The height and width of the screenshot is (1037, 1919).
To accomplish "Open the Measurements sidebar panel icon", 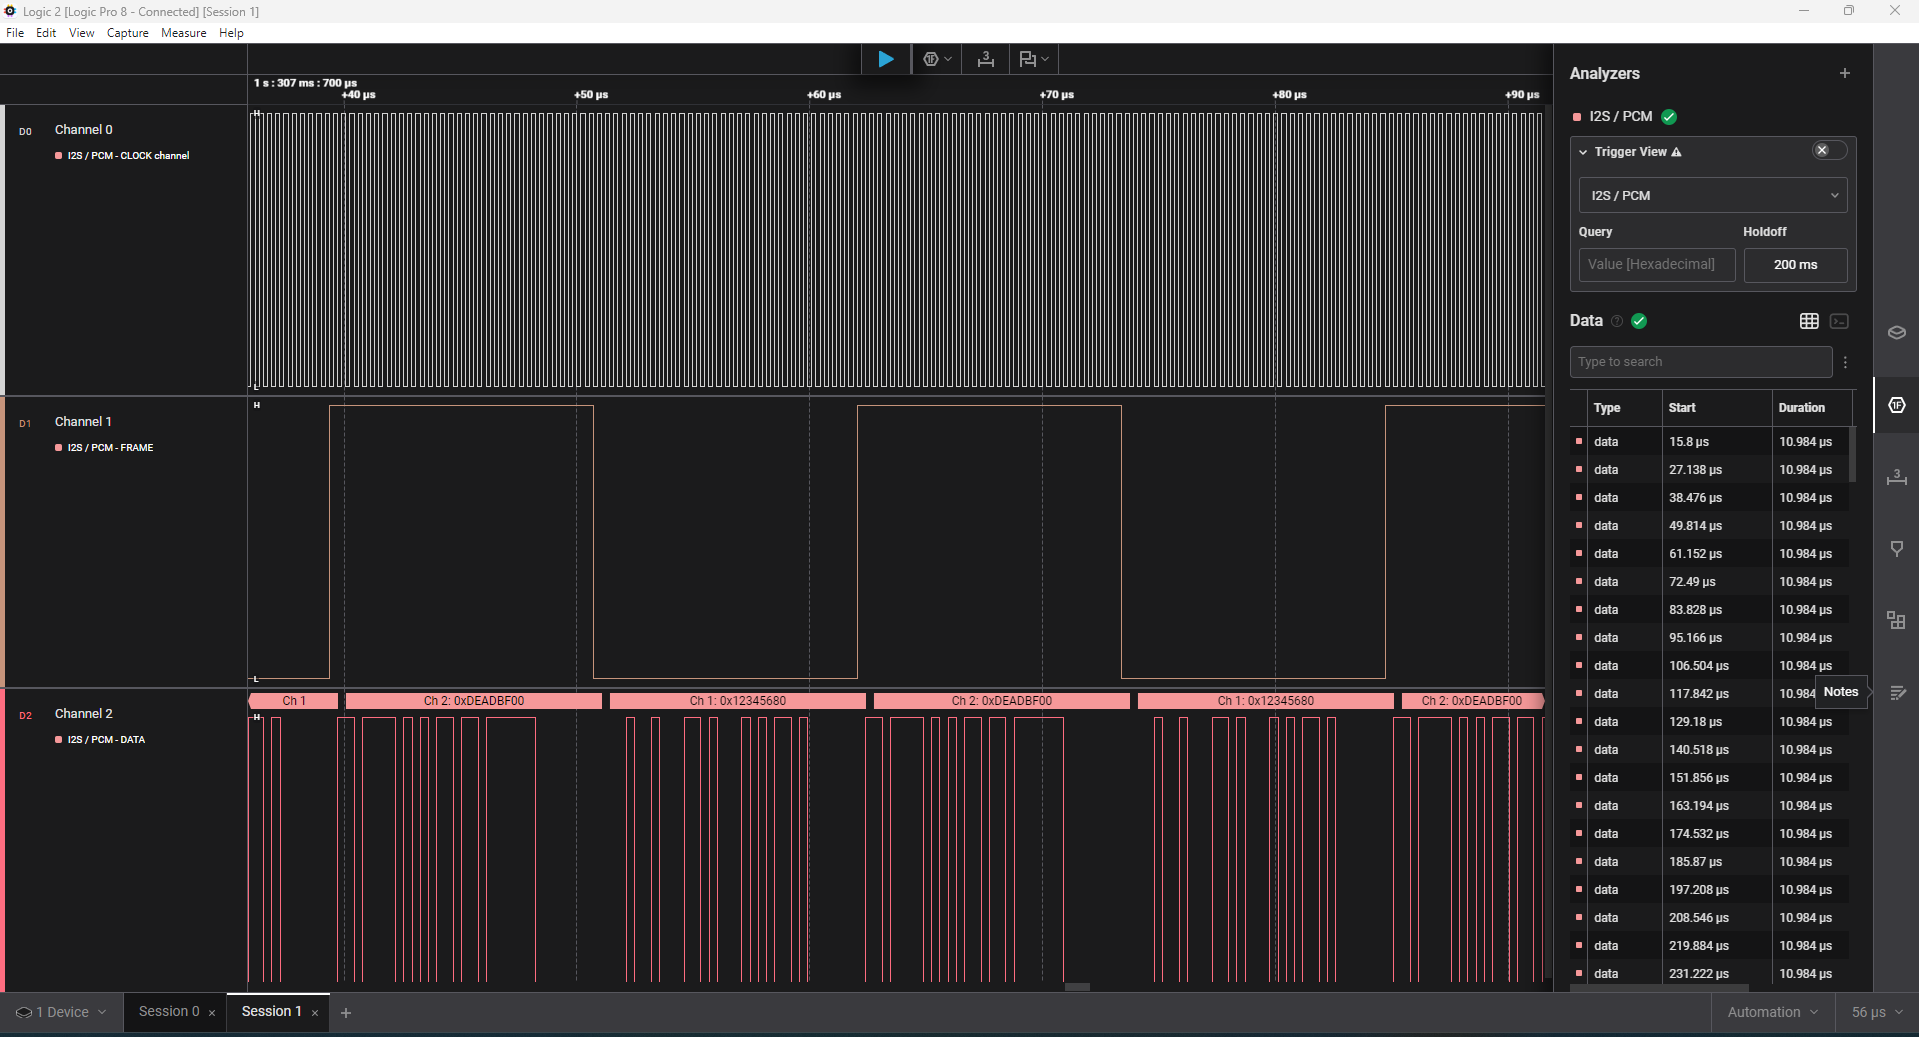I will click(x=1896, y=477).
